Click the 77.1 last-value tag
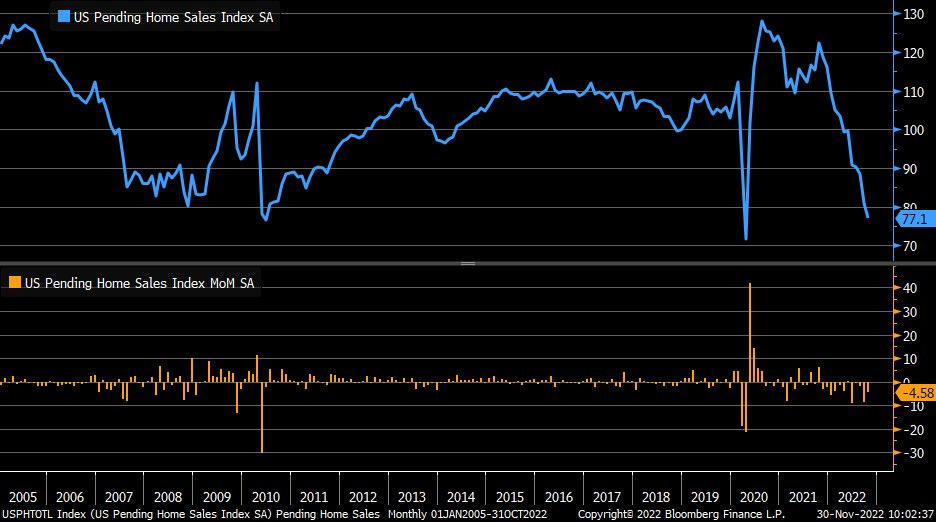 [x=914, y=218]
